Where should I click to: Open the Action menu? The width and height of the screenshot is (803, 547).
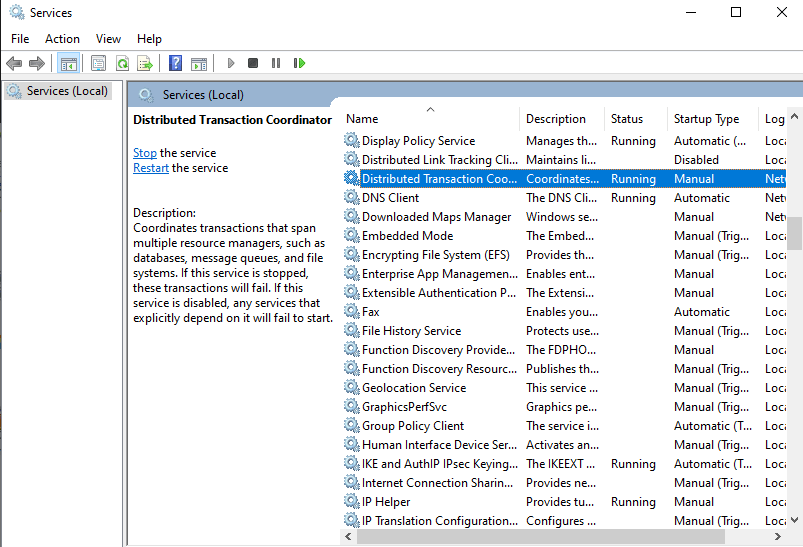(x=62, y=39)
